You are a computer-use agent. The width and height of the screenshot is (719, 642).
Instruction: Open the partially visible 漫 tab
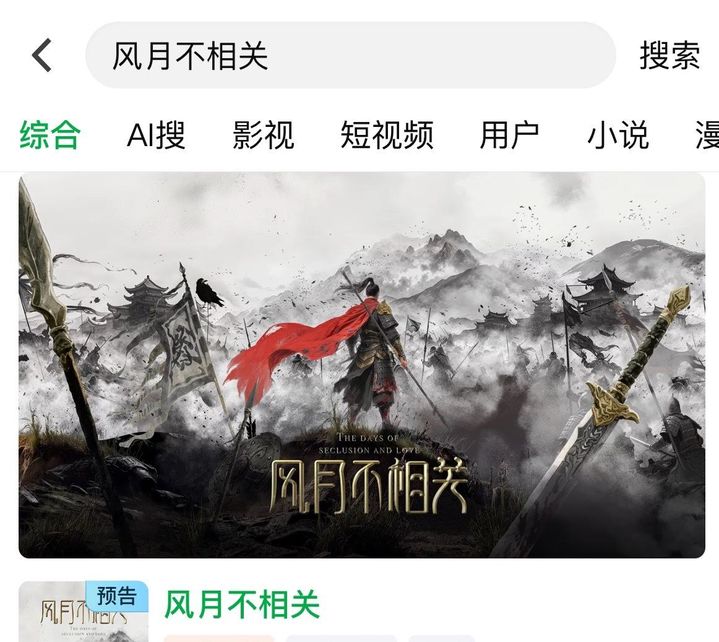[707, 135]
